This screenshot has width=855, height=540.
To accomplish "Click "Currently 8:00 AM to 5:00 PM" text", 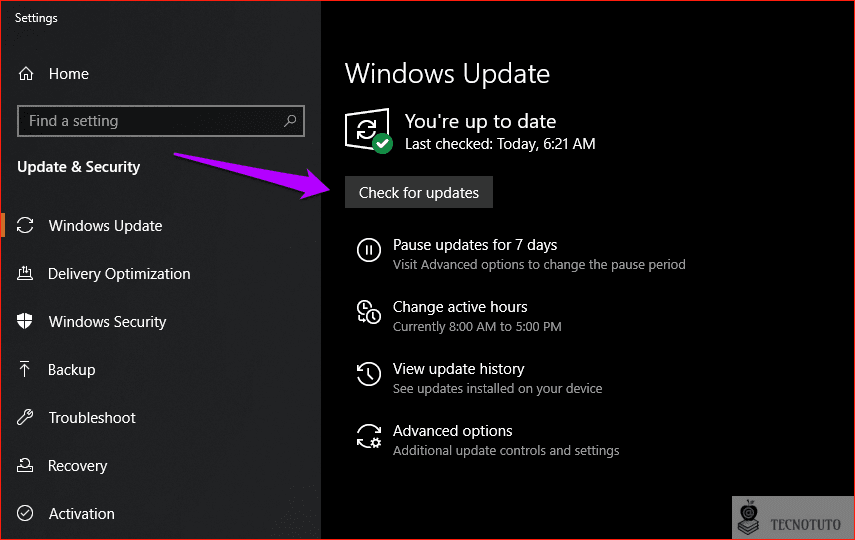I will (477, 327).
